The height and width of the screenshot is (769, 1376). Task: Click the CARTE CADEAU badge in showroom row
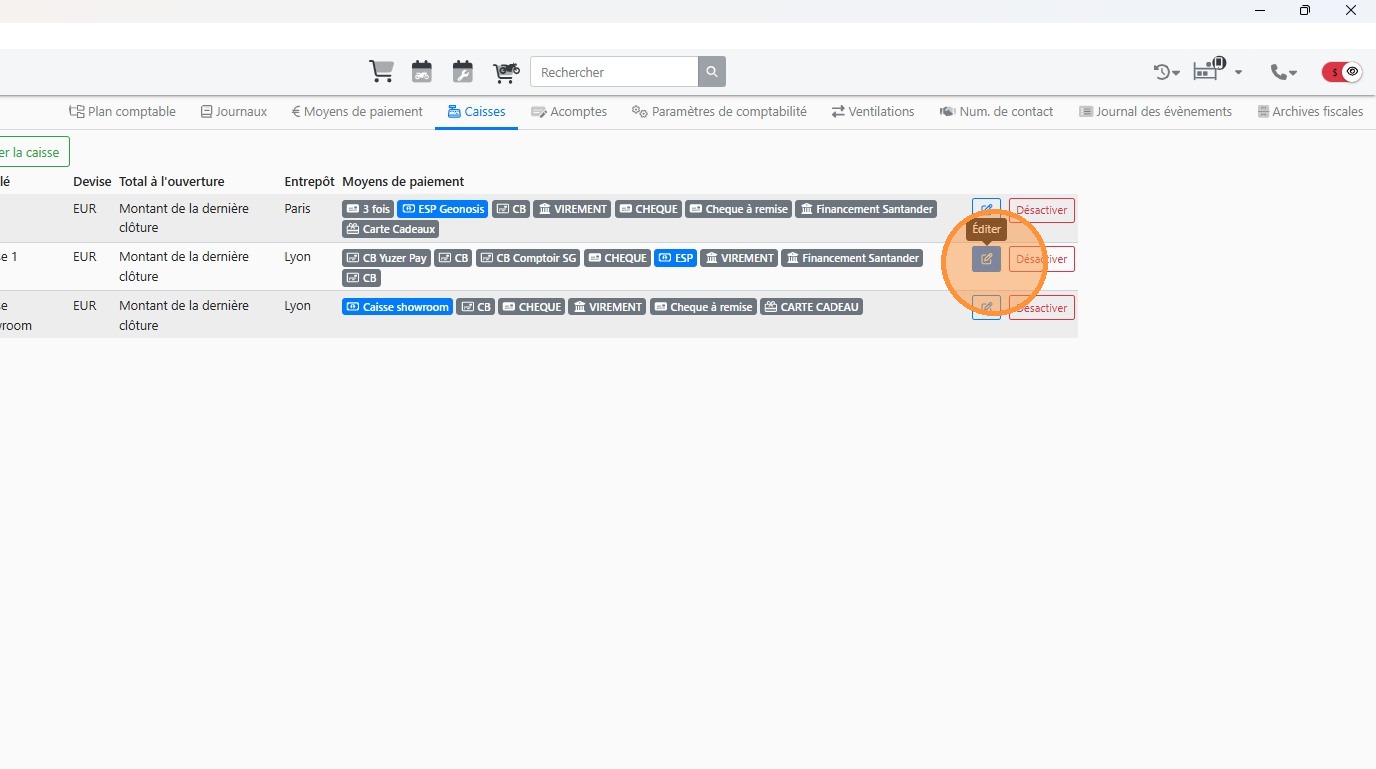pyautogui.click(x=811, y=307)
